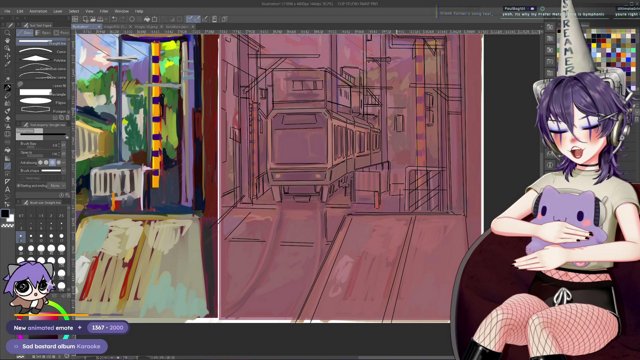Select the highlighted brush size preset dot
Image resolution: width=640 pixels, height=360 pixels.
[x=21, y=236]
